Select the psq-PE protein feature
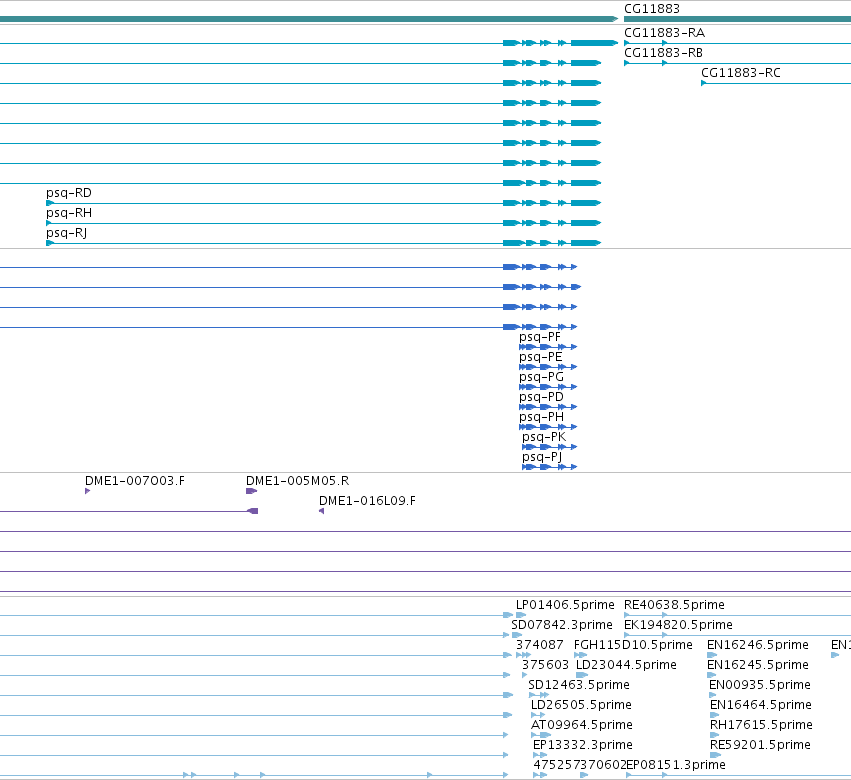 coord(548,366)
